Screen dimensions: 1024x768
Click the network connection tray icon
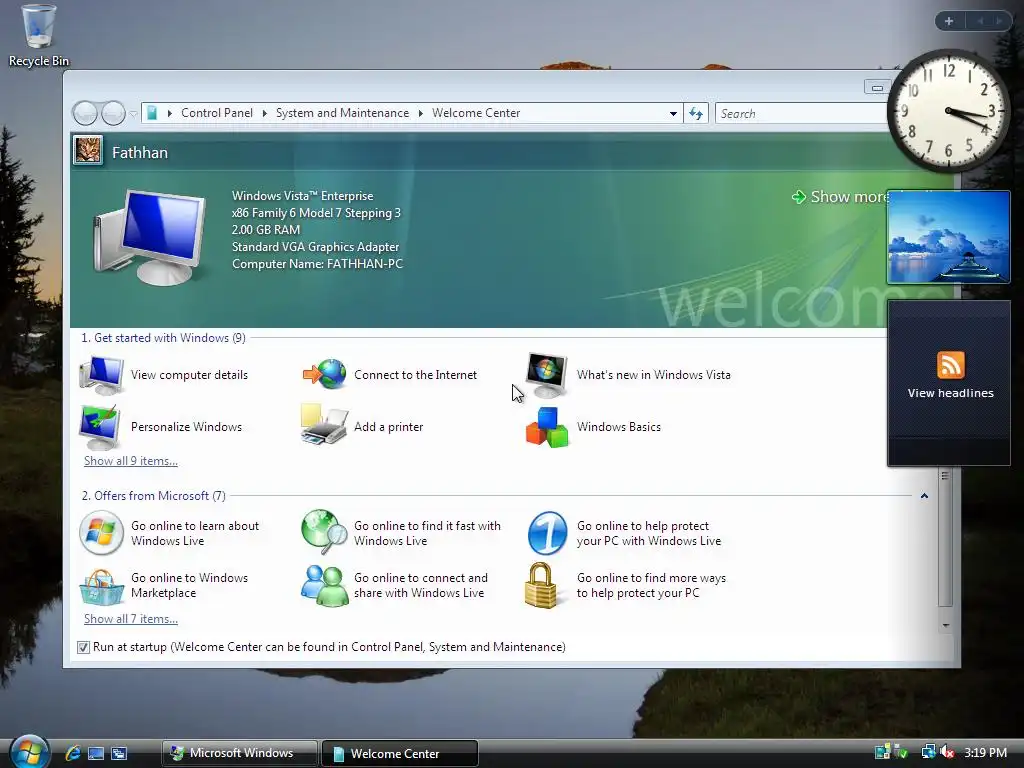[x=927, y=753]
